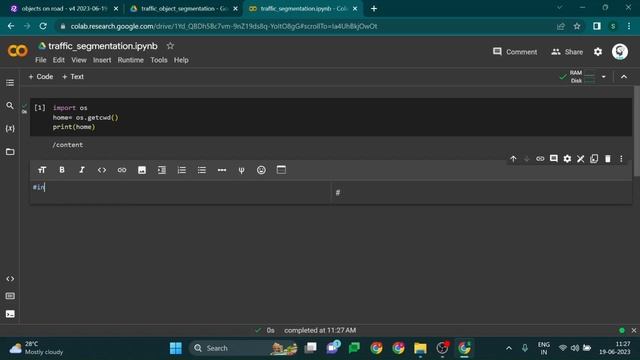Add a new Text cell
The height and width of the screenshot is (360, 640).
pyautogui.click(x=73, y=77)
